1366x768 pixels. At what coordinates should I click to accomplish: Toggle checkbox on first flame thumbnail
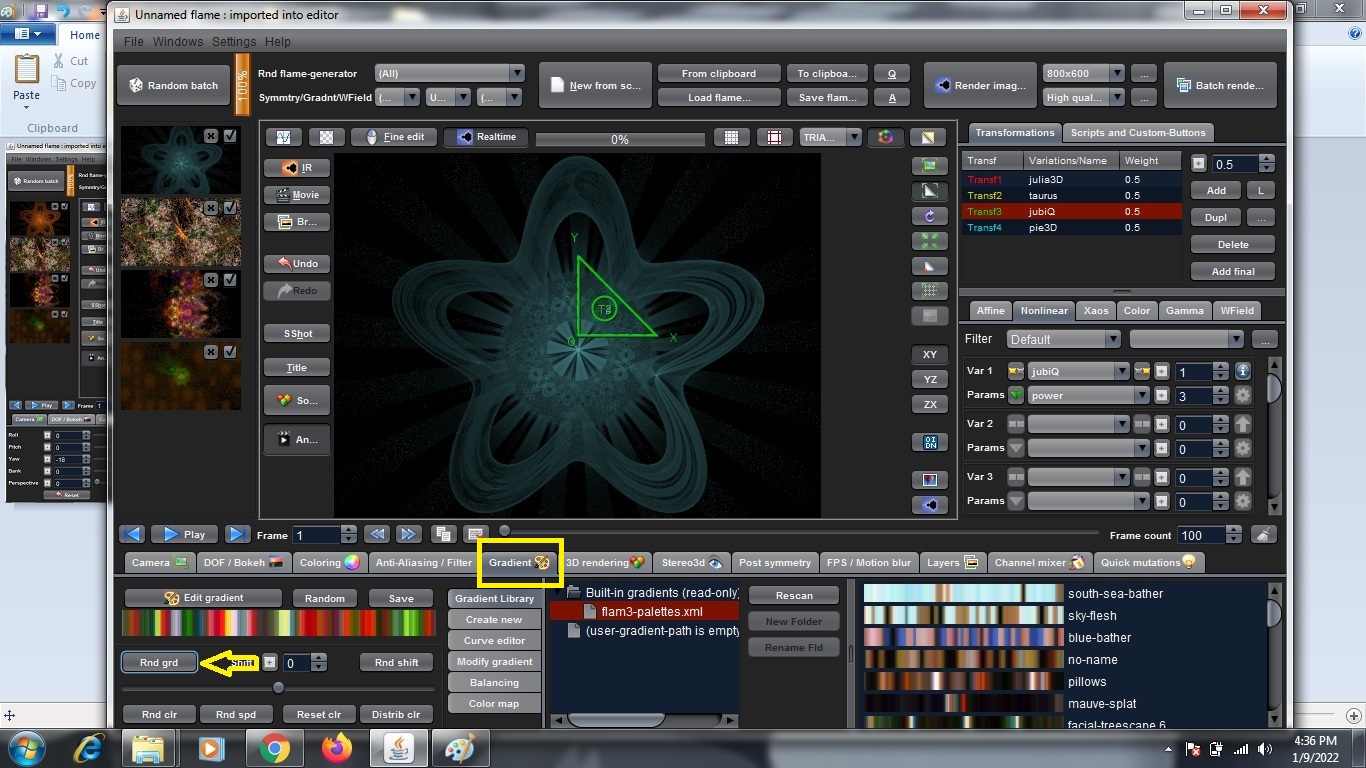coord(230,136)
